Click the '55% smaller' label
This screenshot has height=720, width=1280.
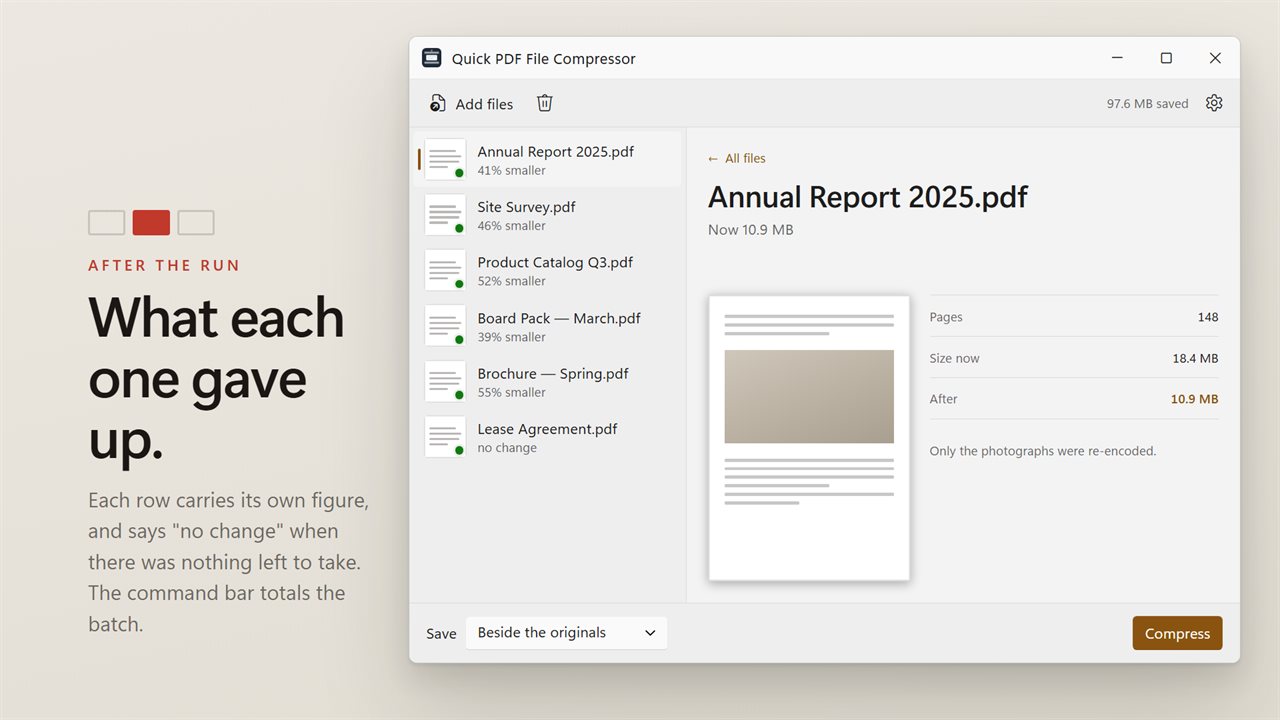[512, 392]
